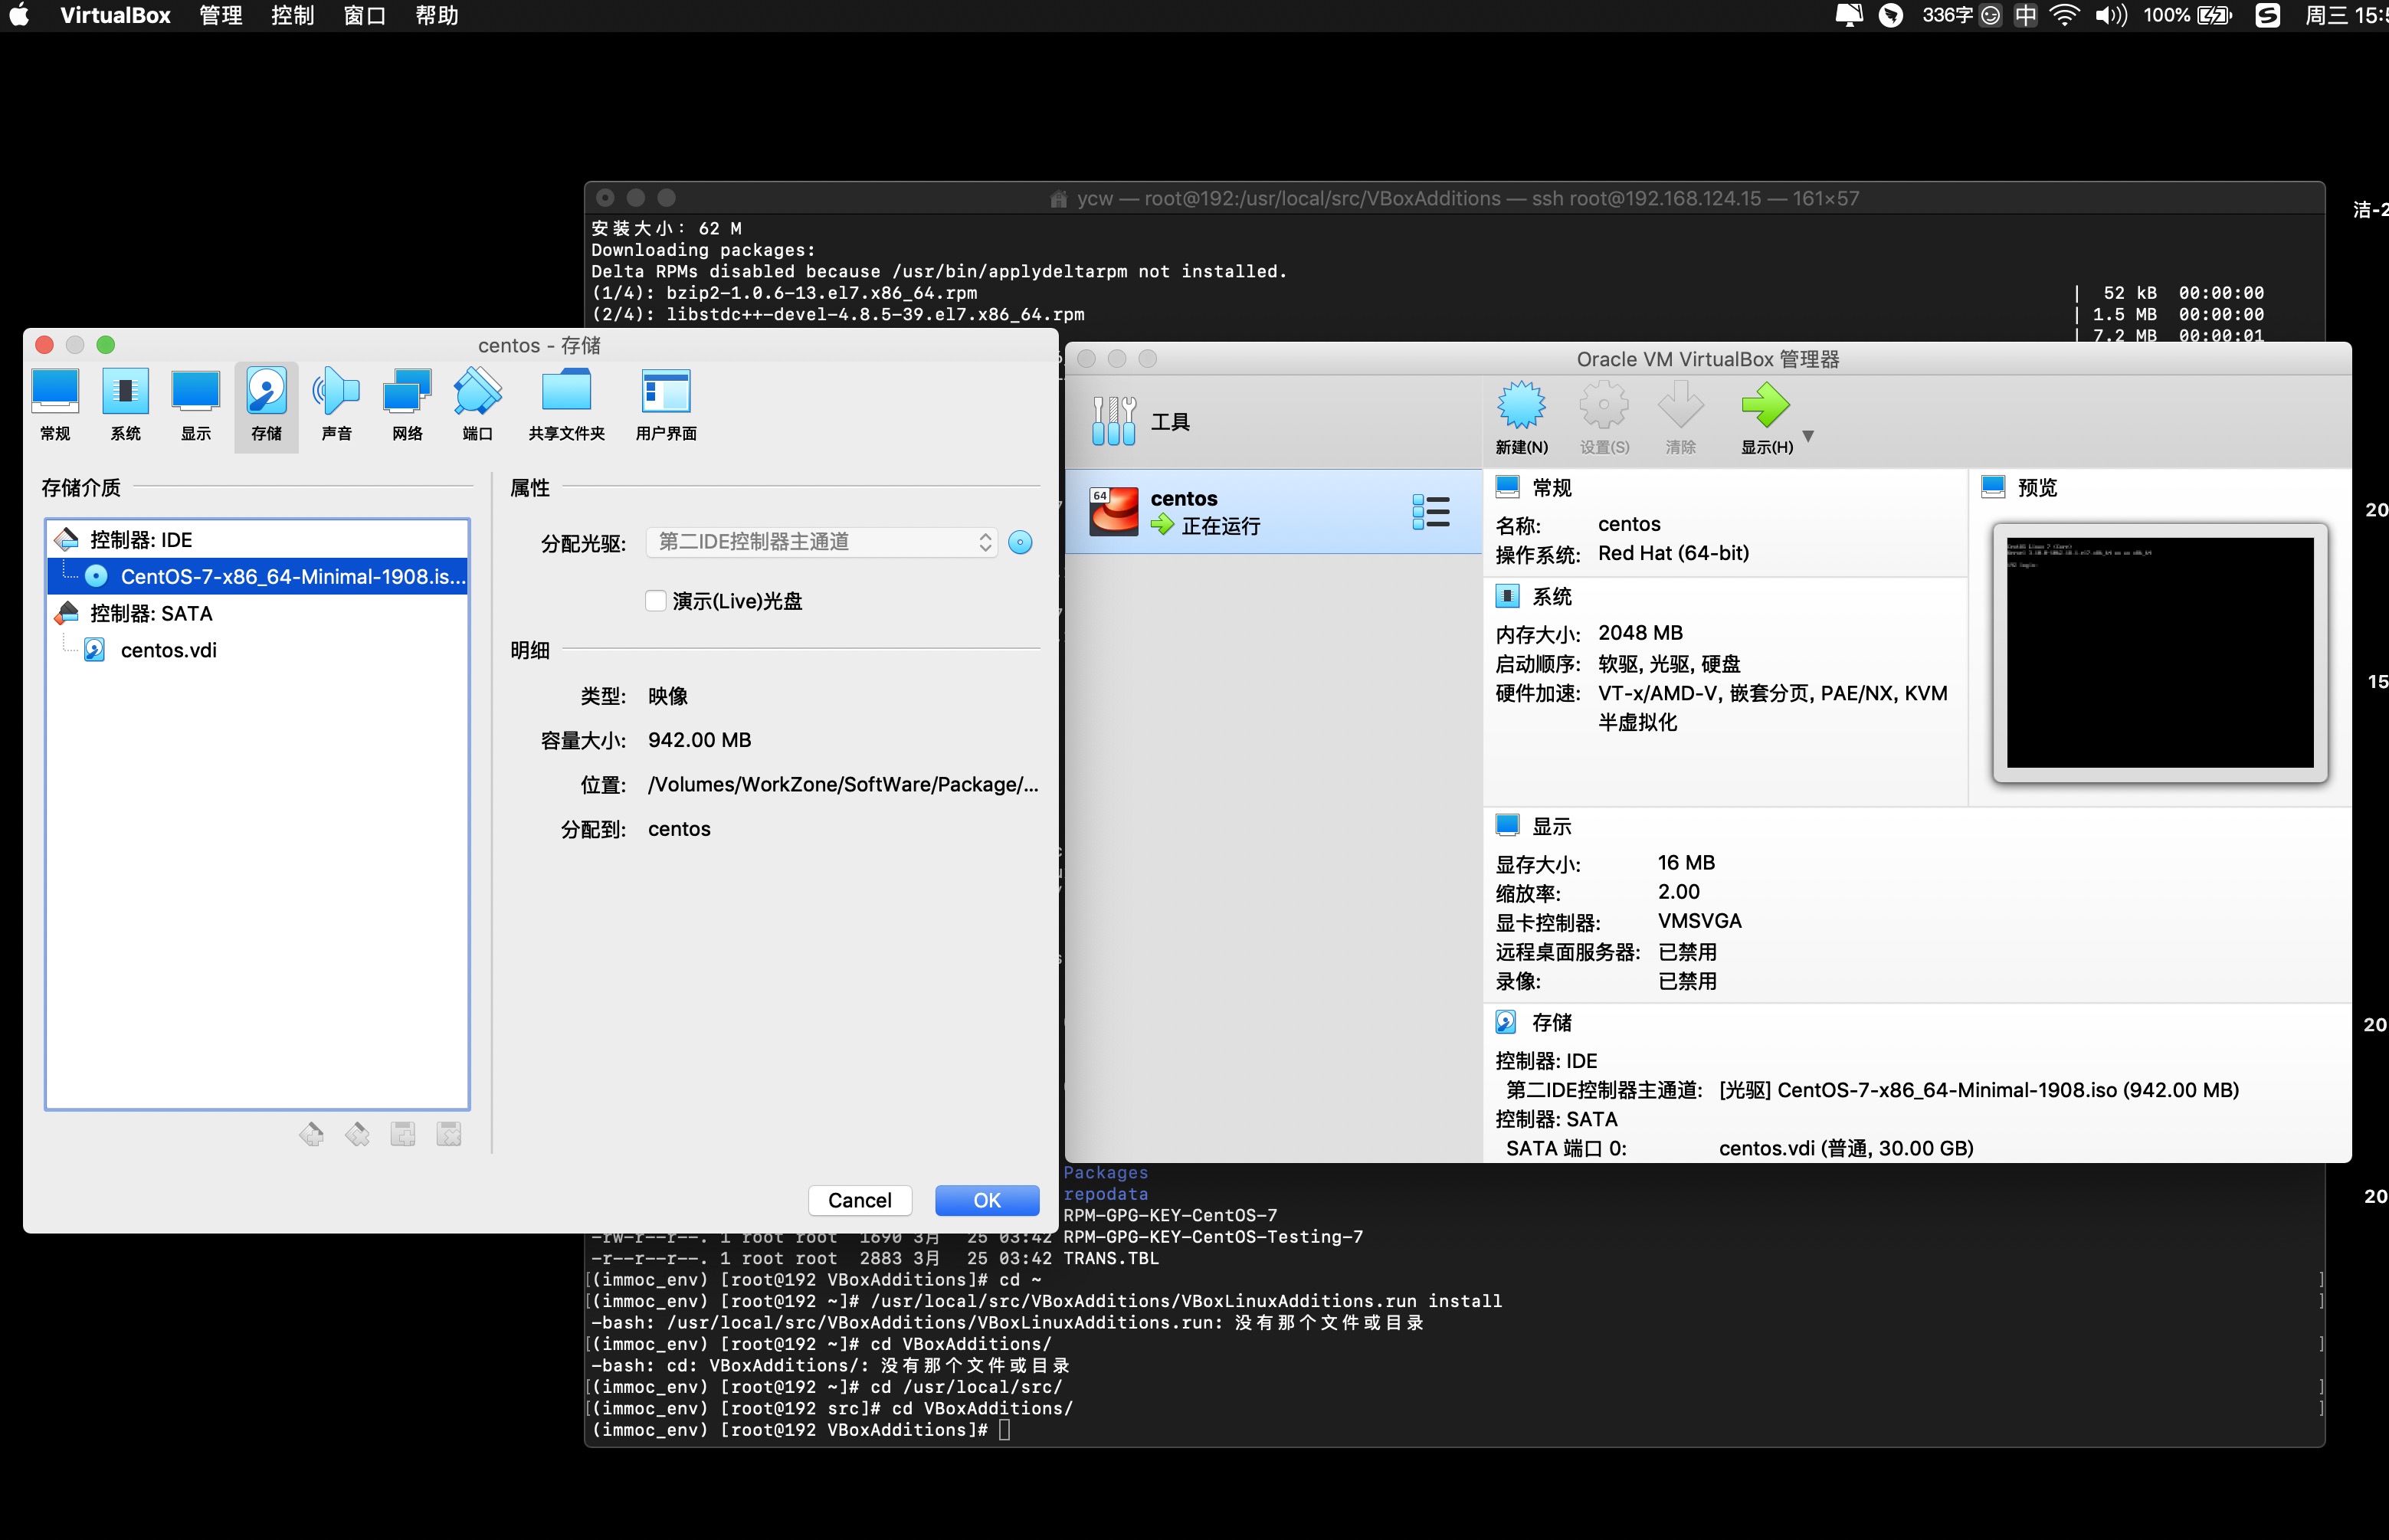Click the 显示 section header in details pane

[x=1551, y=827]
